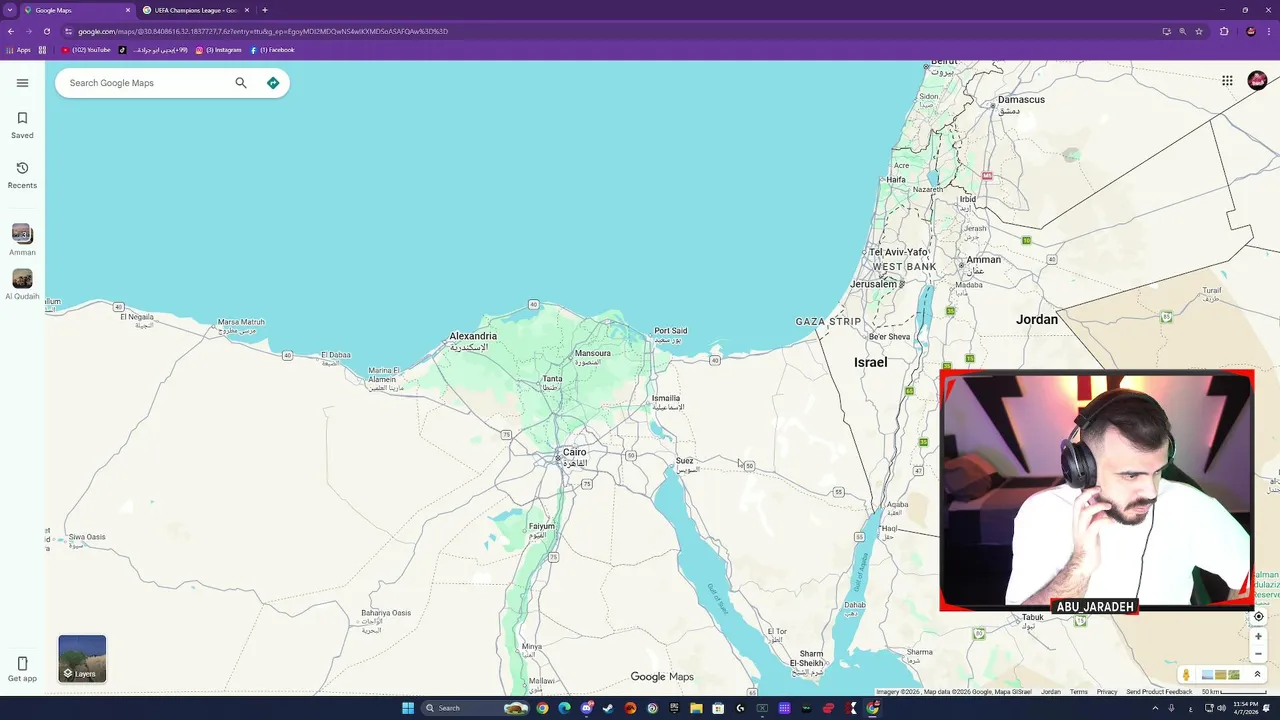Image resolution: width=1280 pixels, height=720 pixels.
Task: Focus the Search Google Maps field
Action: click(148, 83)
